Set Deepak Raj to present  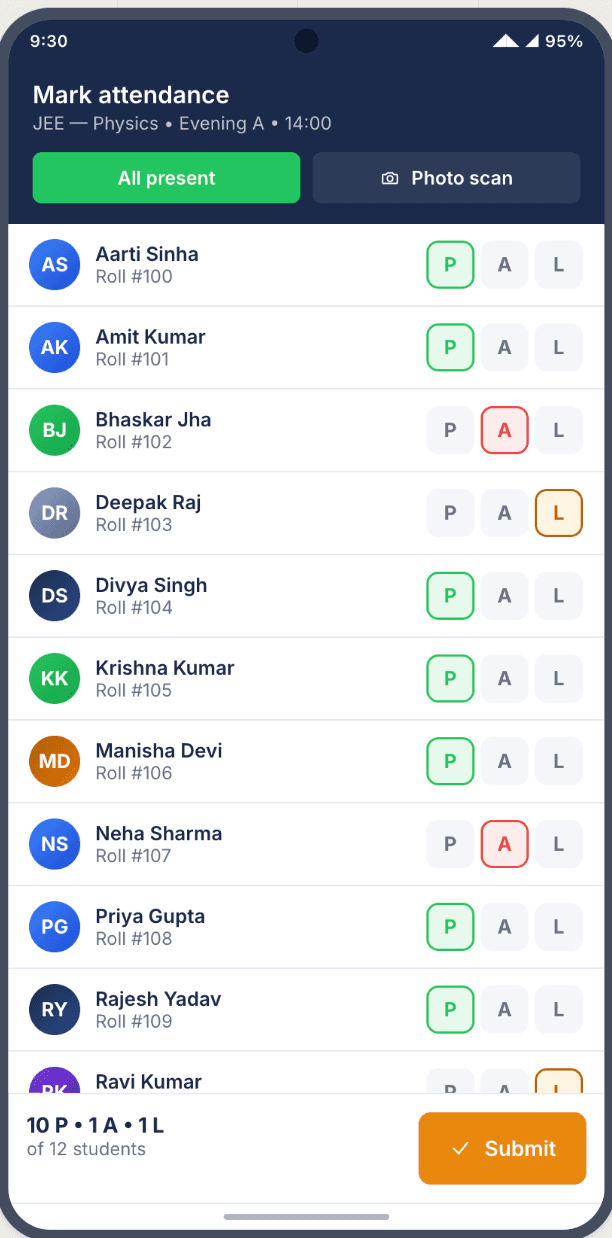(450, 513)
